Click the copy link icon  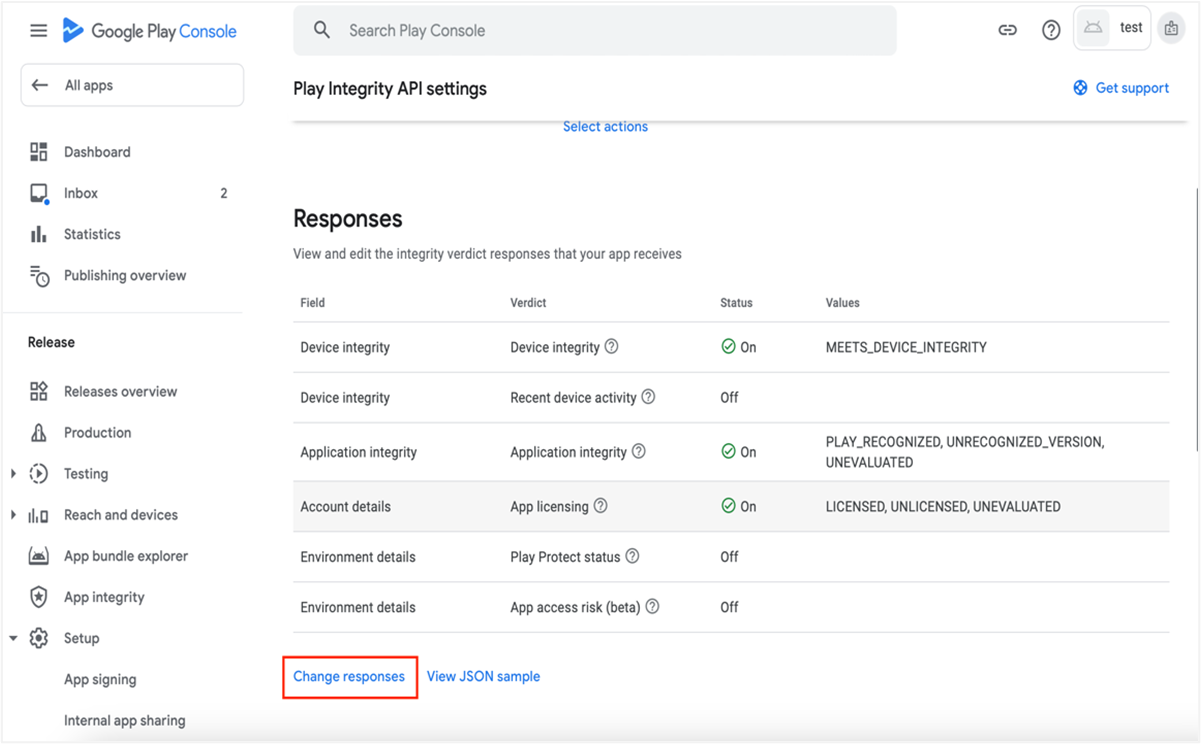1008,31
